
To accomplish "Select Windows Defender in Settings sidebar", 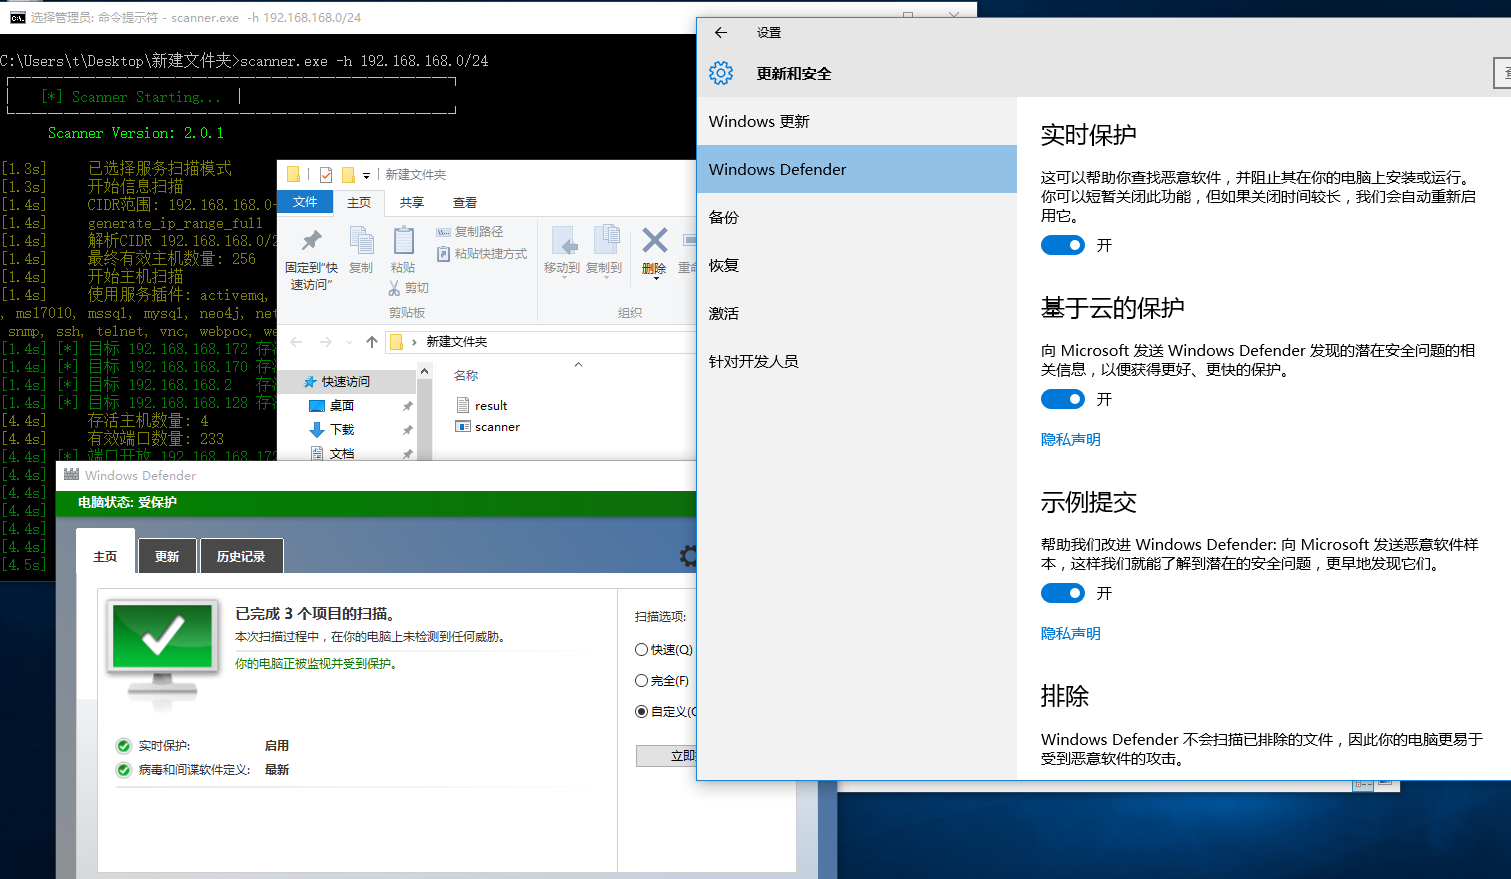I will click(857, 169).
